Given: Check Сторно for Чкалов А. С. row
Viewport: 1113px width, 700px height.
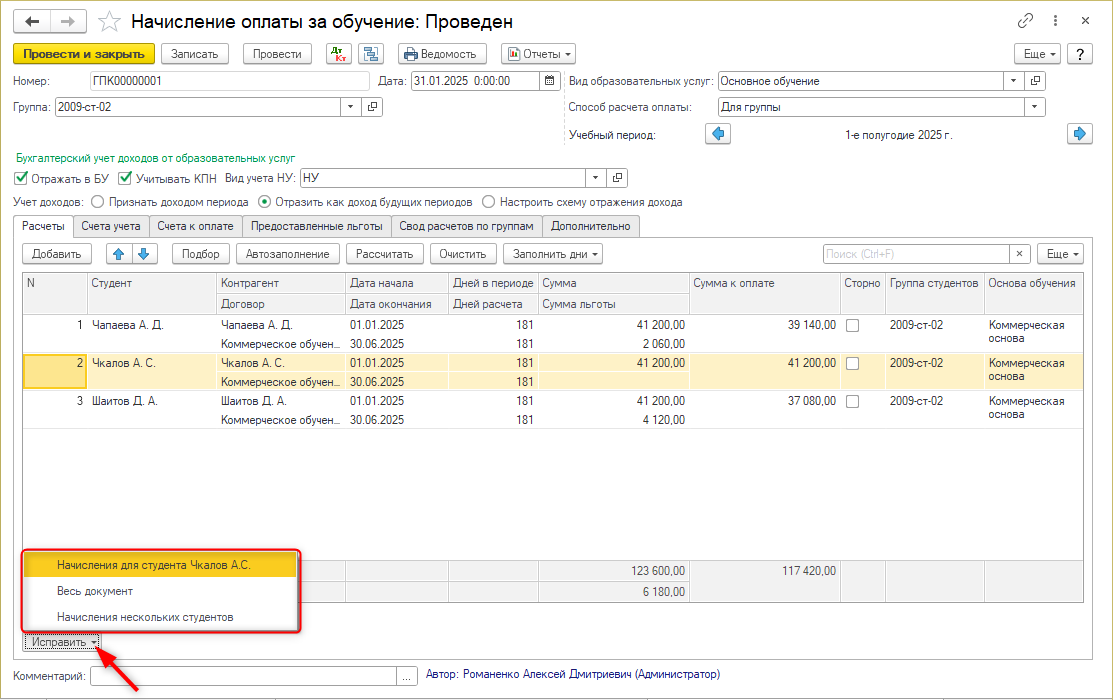Looking at the screenshot, I should 852,363.
